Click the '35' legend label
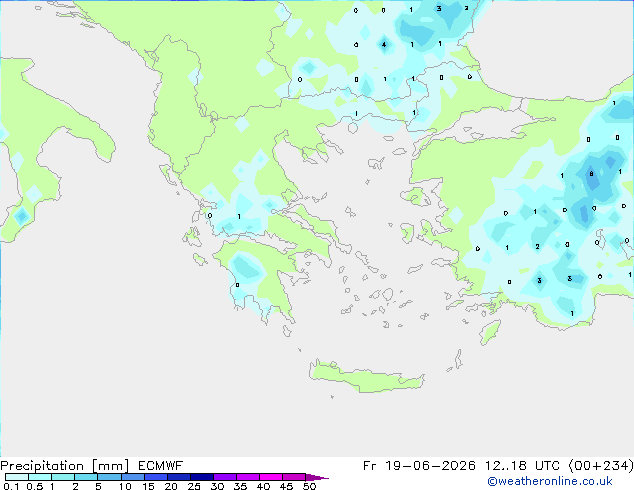This screenshot has height=490, width=634. tap(240, 486)
